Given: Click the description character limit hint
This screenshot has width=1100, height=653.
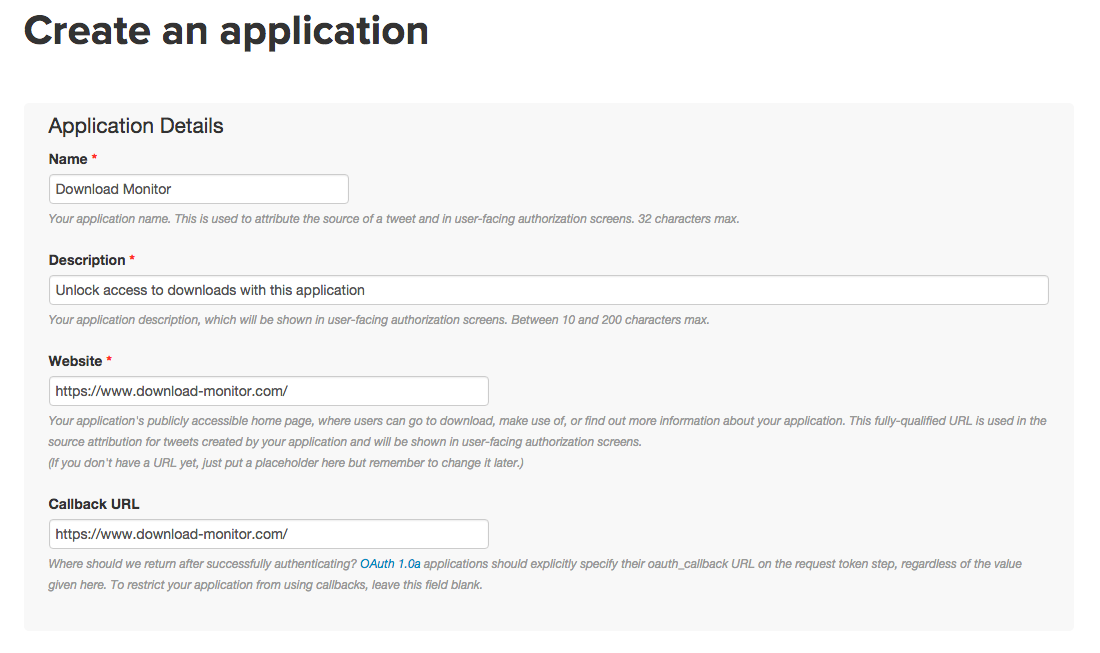Looking at the screenshot, I should pos(379,320).
